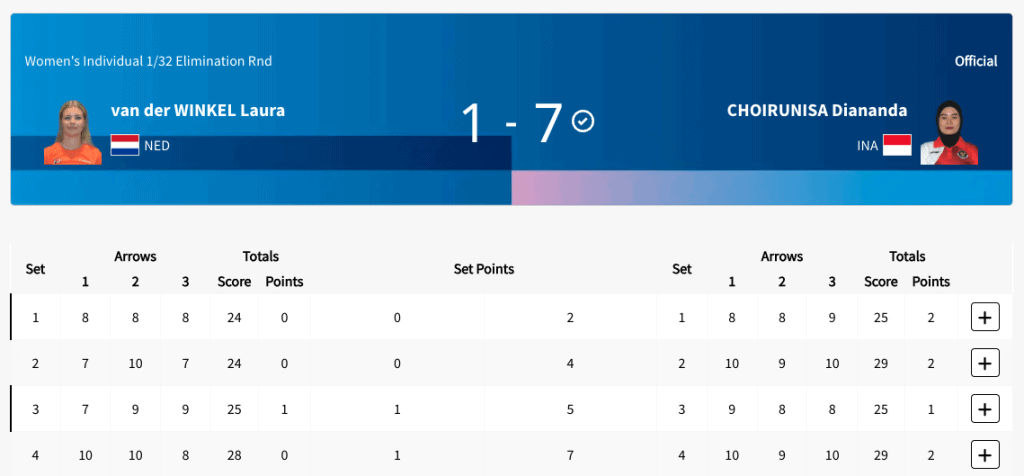
Task: Click Choirunisa's set 2 score of 29
Action: [881, 363]
